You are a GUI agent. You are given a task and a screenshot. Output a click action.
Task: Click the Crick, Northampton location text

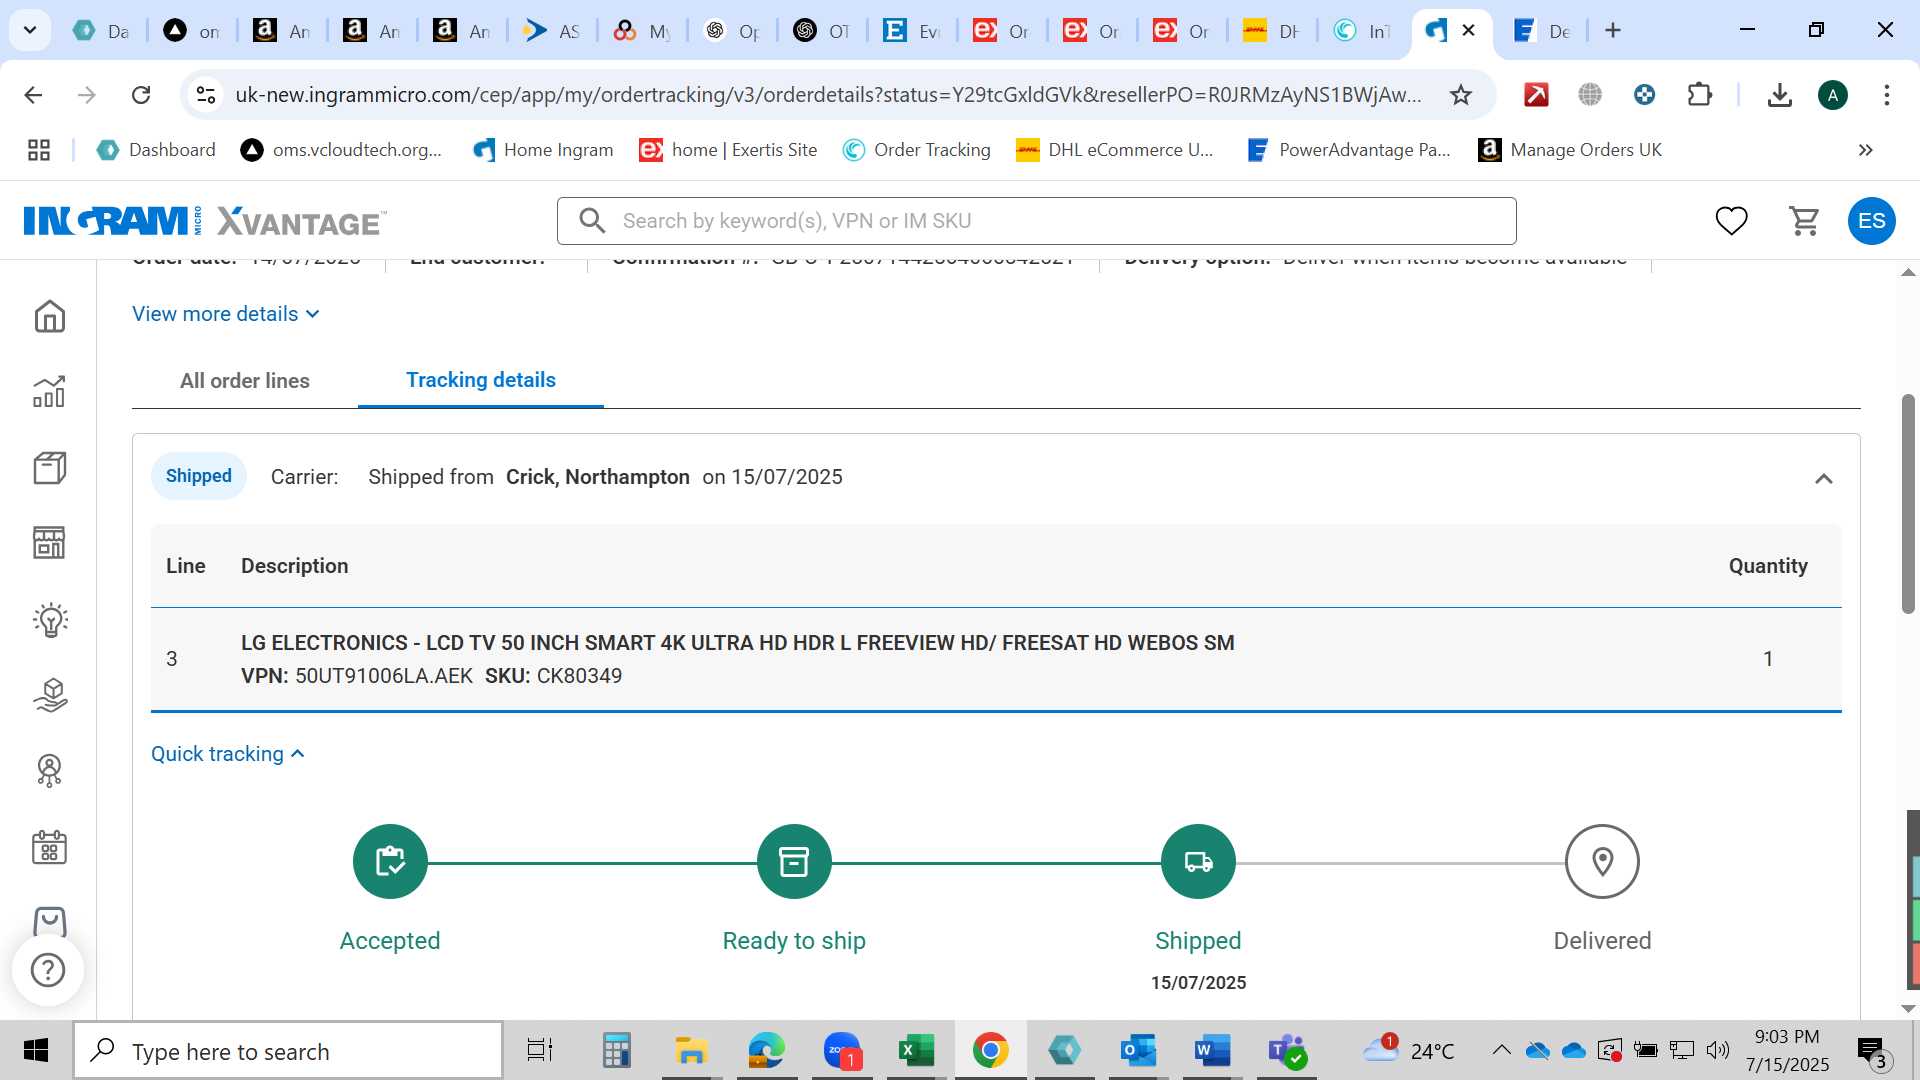click(x=598, y=477)
